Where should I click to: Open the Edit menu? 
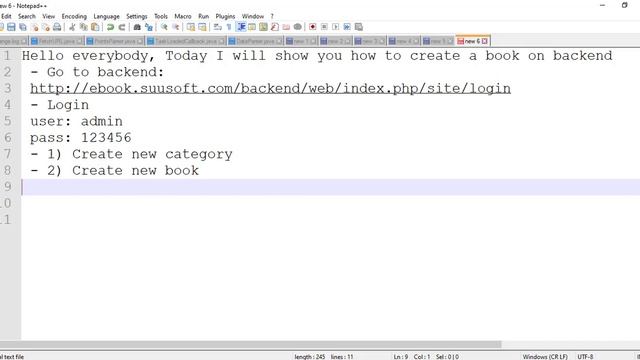(6, 16)
